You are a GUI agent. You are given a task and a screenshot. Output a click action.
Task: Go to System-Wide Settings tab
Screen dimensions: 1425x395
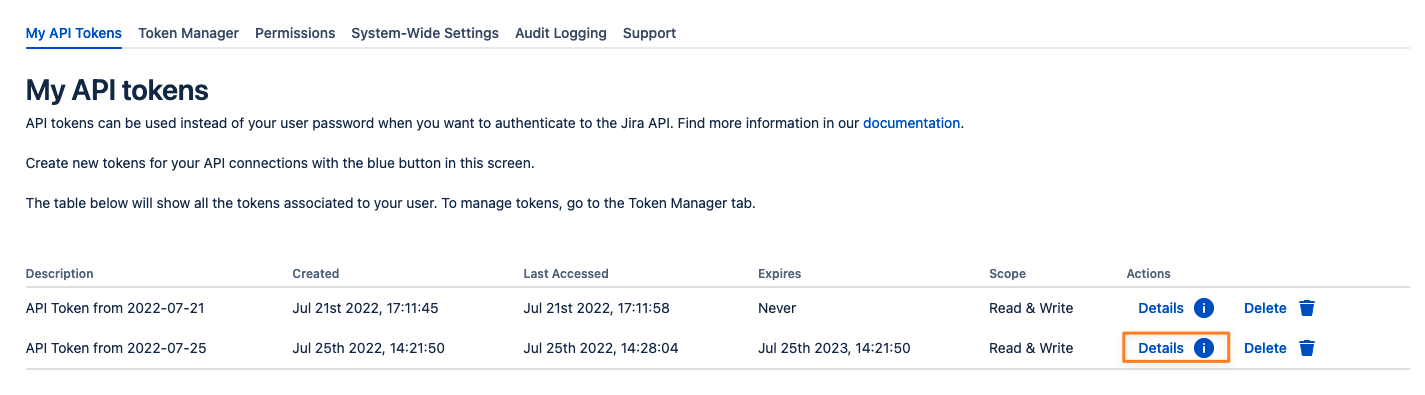pyautogui.click(x=425, y=33)
